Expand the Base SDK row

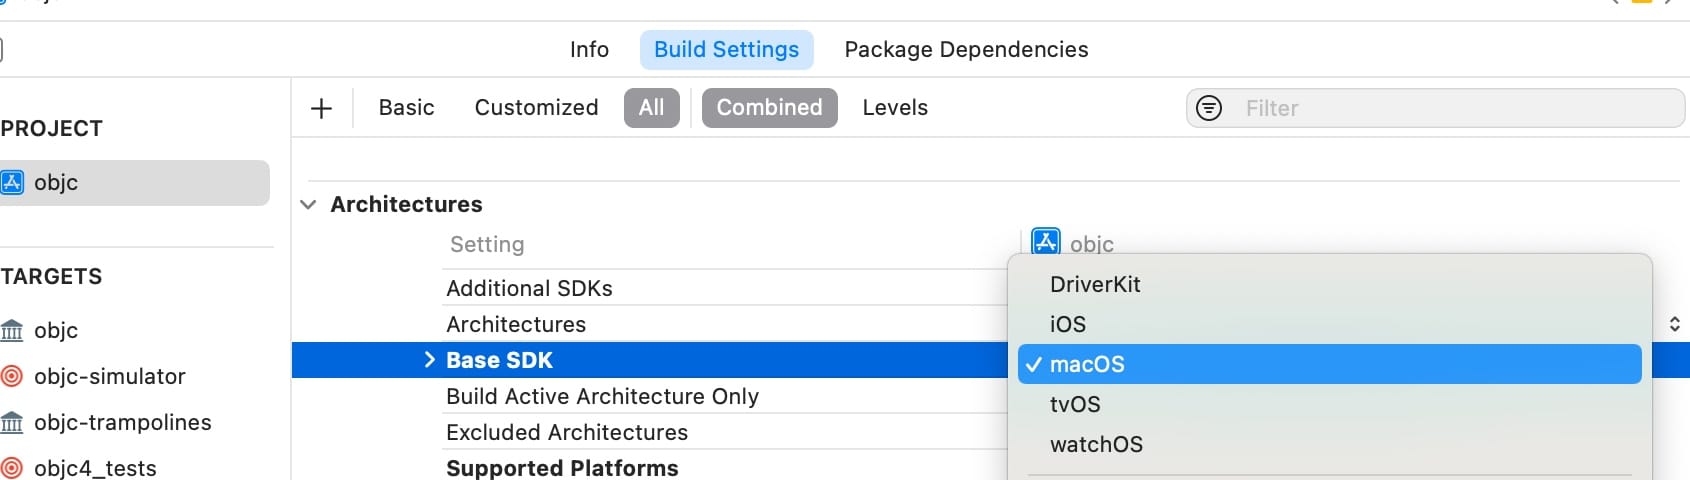[429, 360]
